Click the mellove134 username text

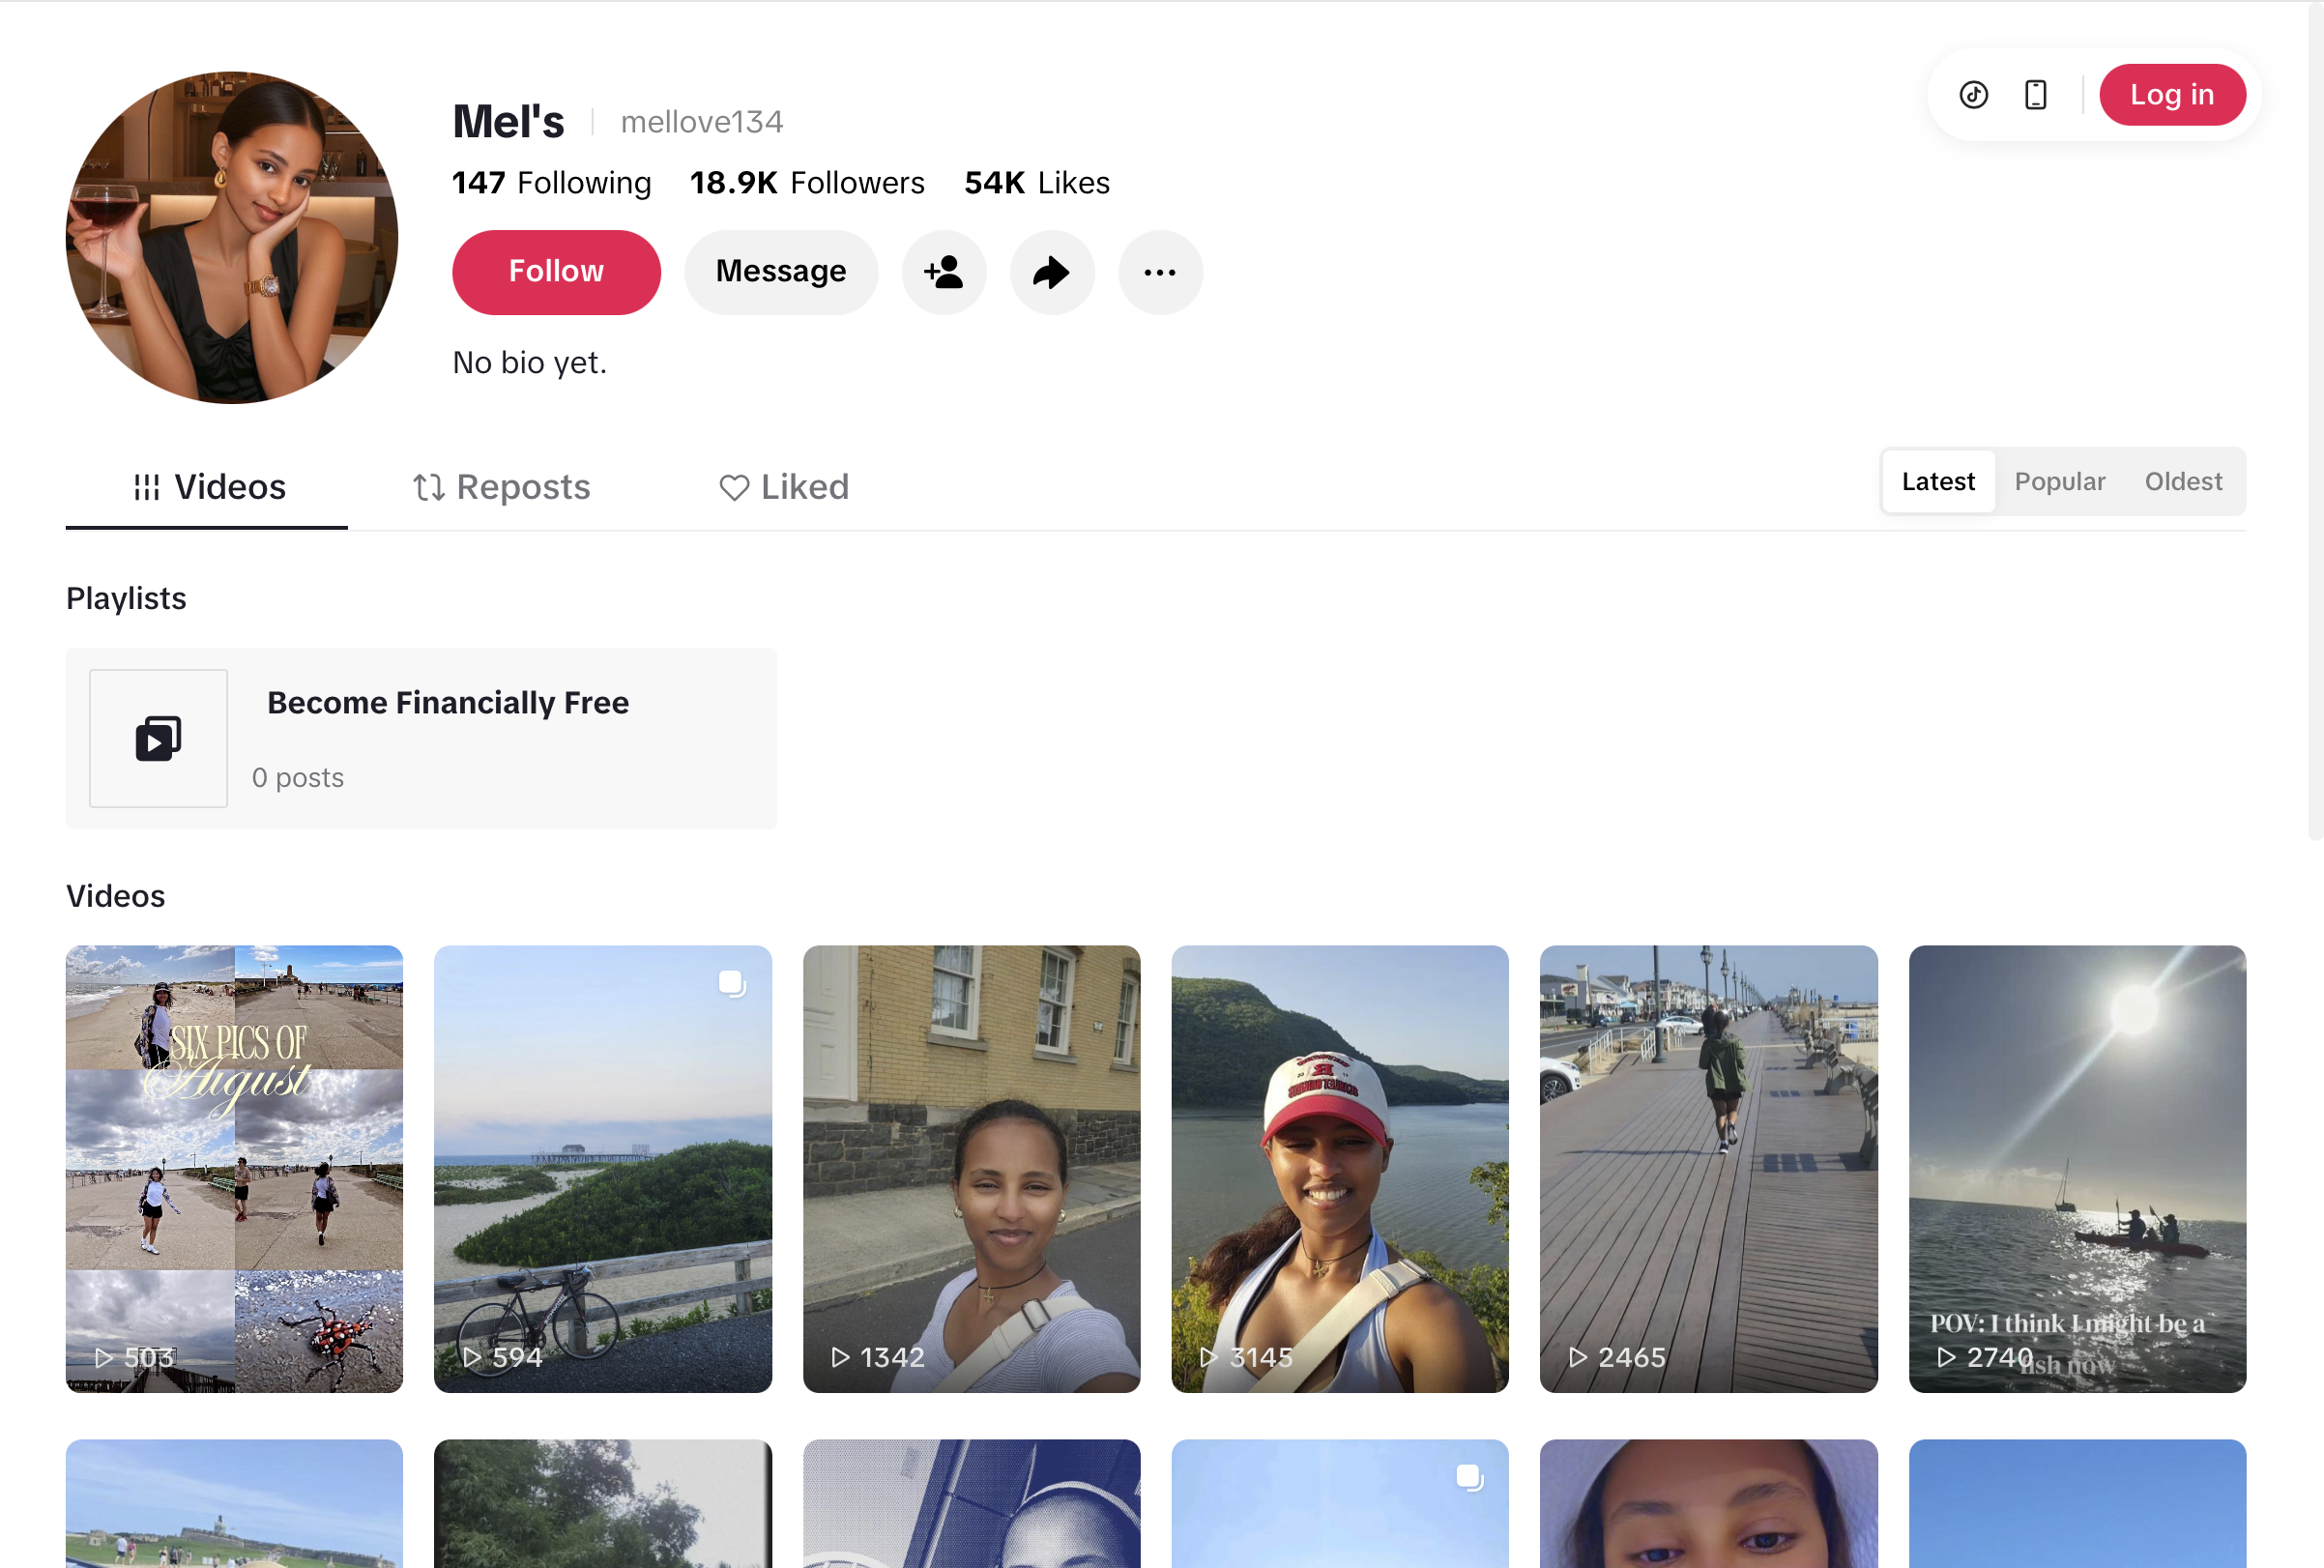(x=701, y=122)
